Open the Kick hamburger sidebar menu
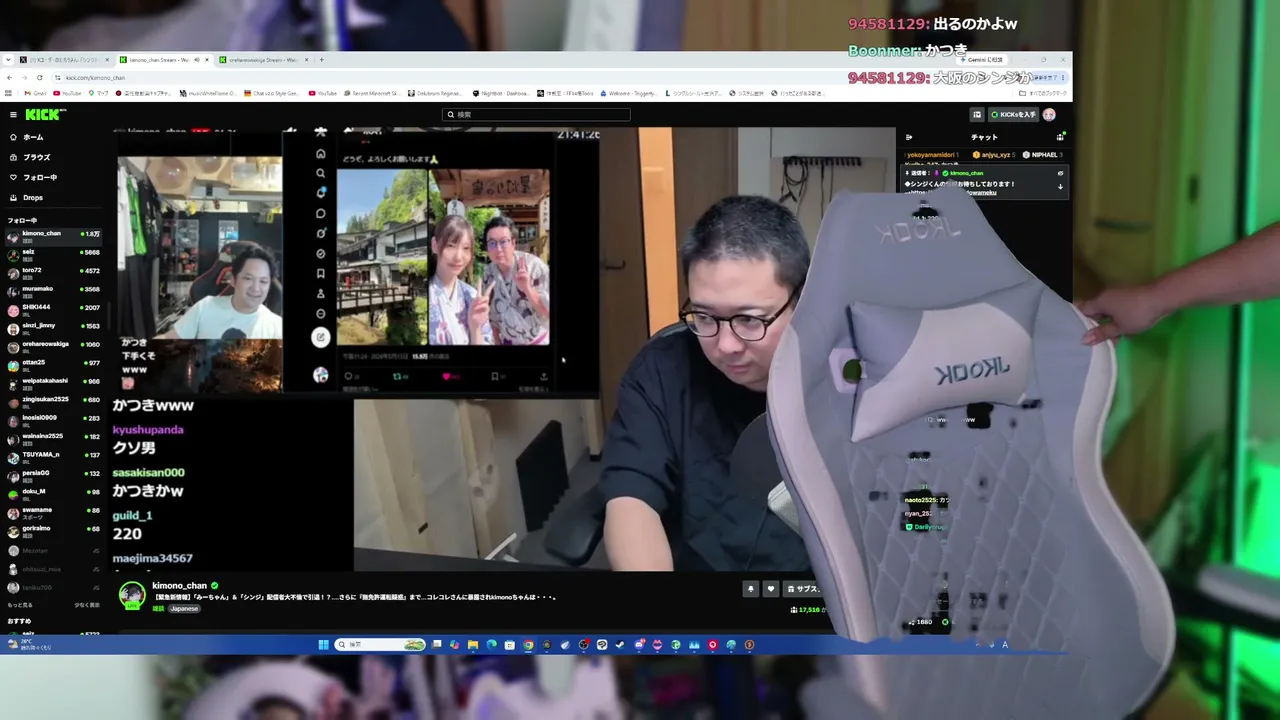Screen dimensions: 1280x720 (x=13, y=115)
